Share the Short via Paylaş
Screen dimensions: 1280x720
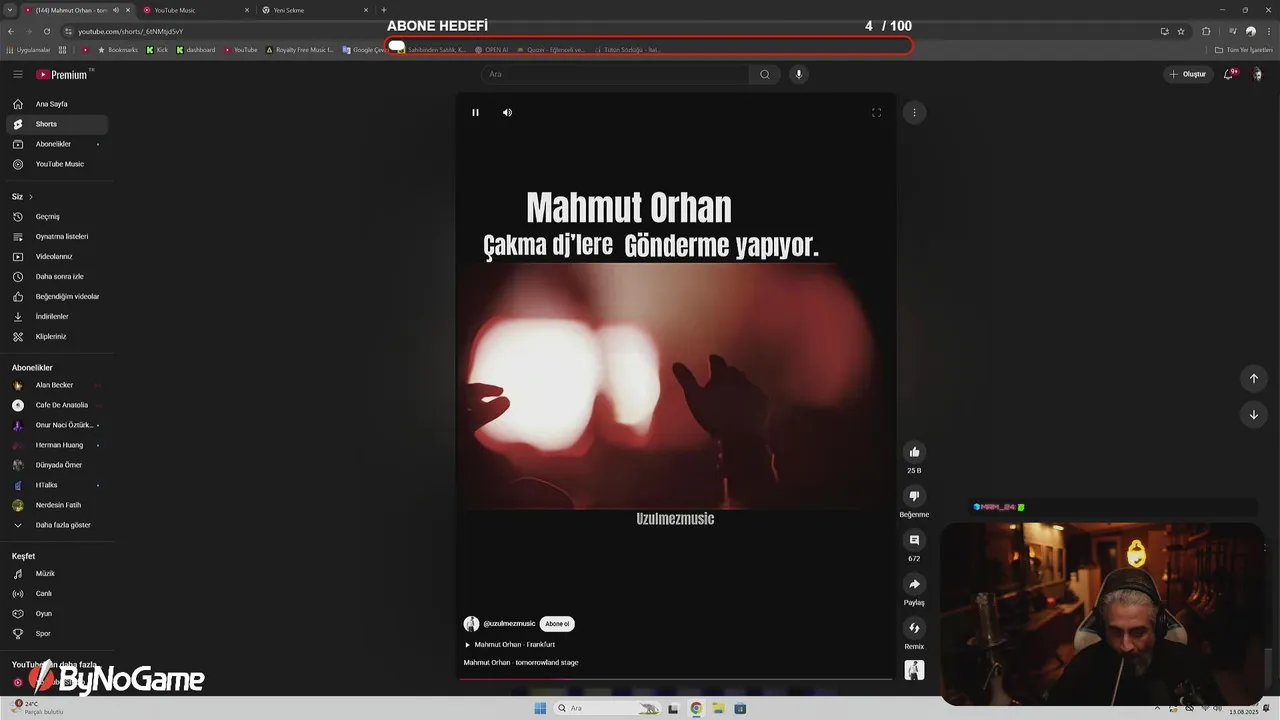pyautogui.click(x=914, y=584)
